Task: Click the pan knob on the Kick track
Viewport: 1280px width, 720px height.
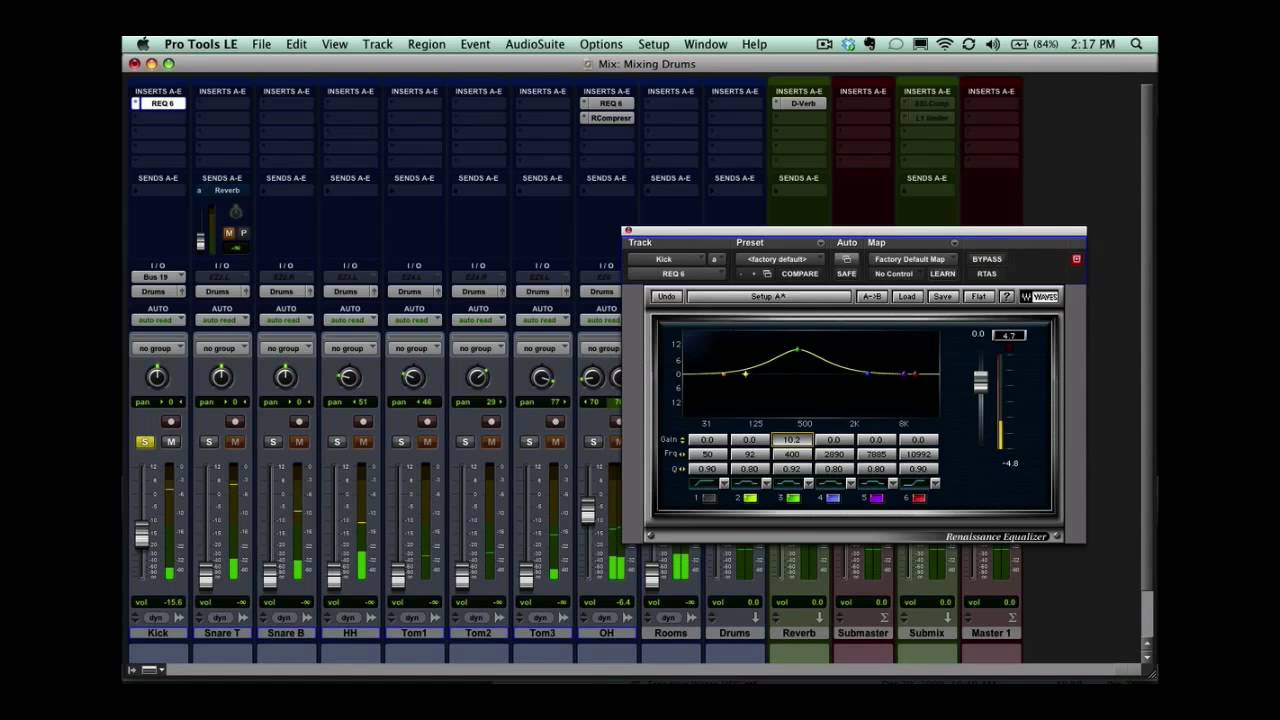Action: (x=157, y=376)
